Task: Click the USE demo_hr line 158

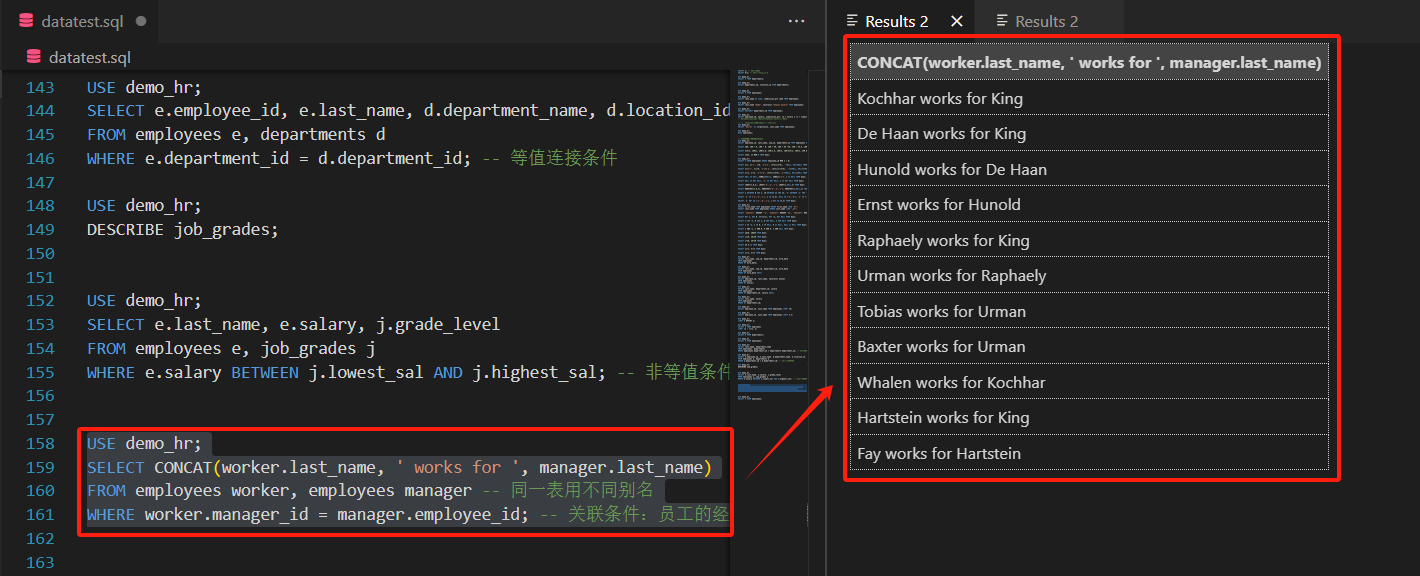Action: click(x=144, y=443)
